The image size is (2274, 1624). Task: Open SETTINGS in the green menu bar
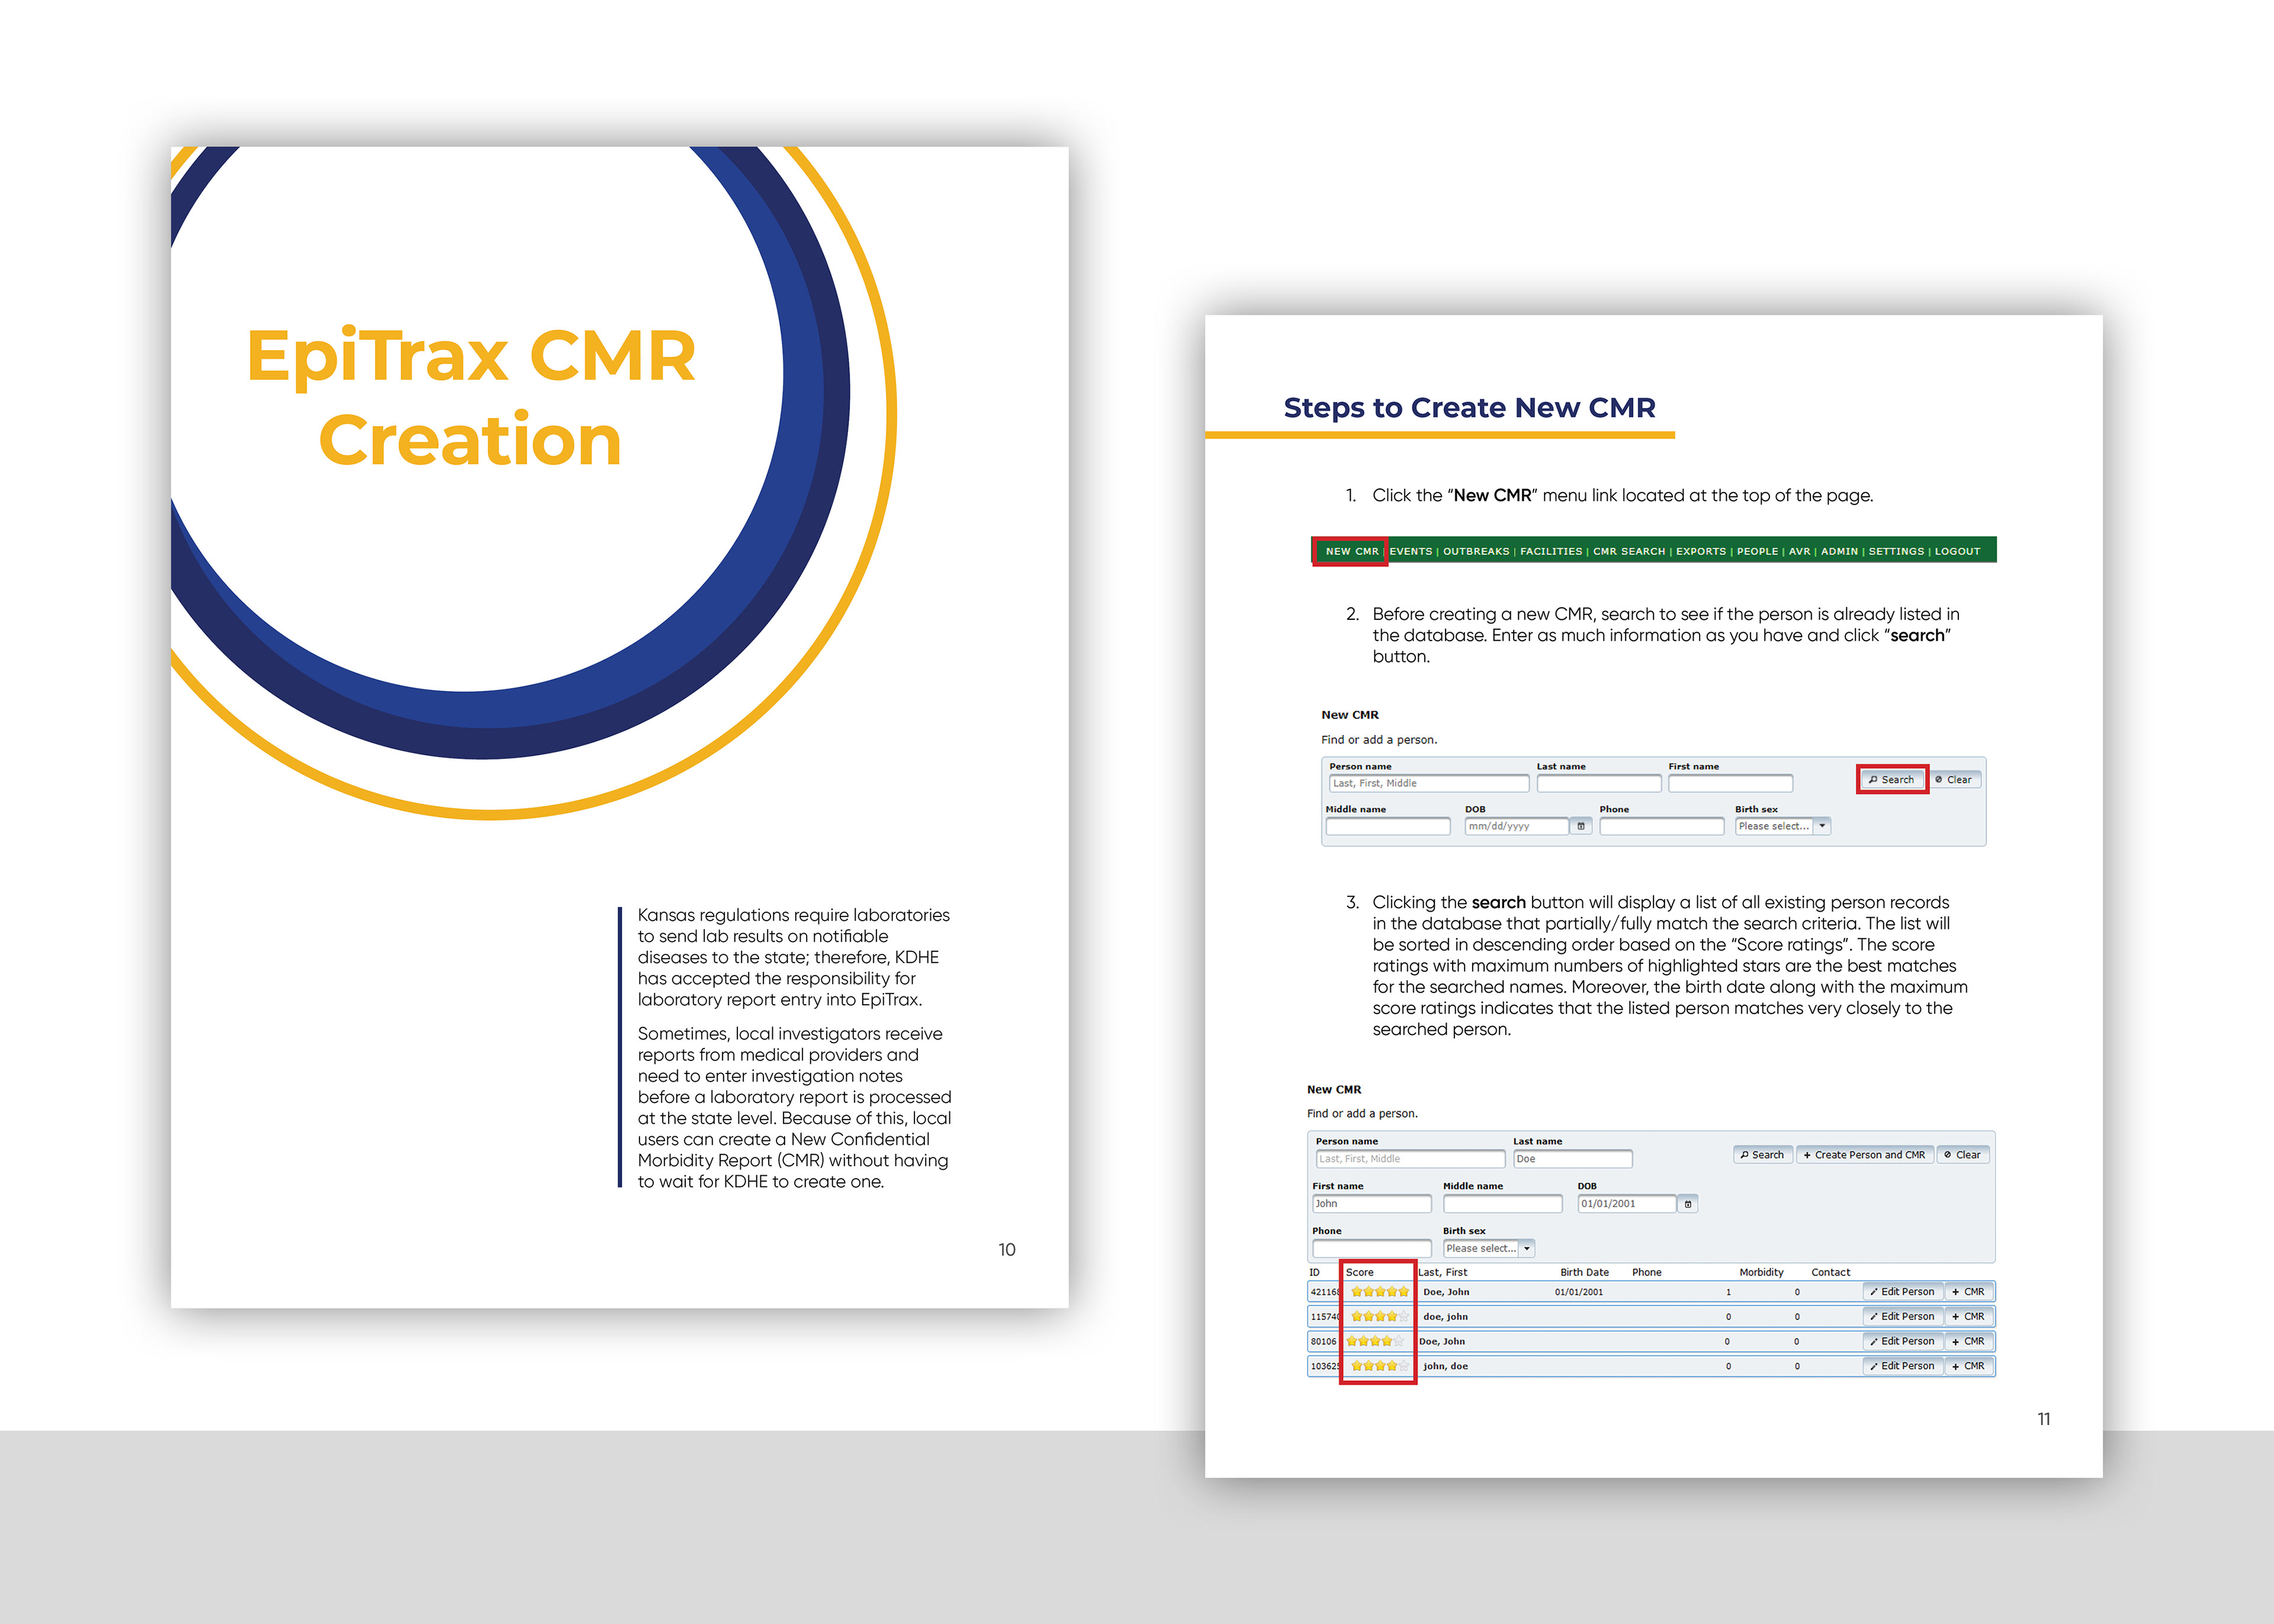[1896, 551]
